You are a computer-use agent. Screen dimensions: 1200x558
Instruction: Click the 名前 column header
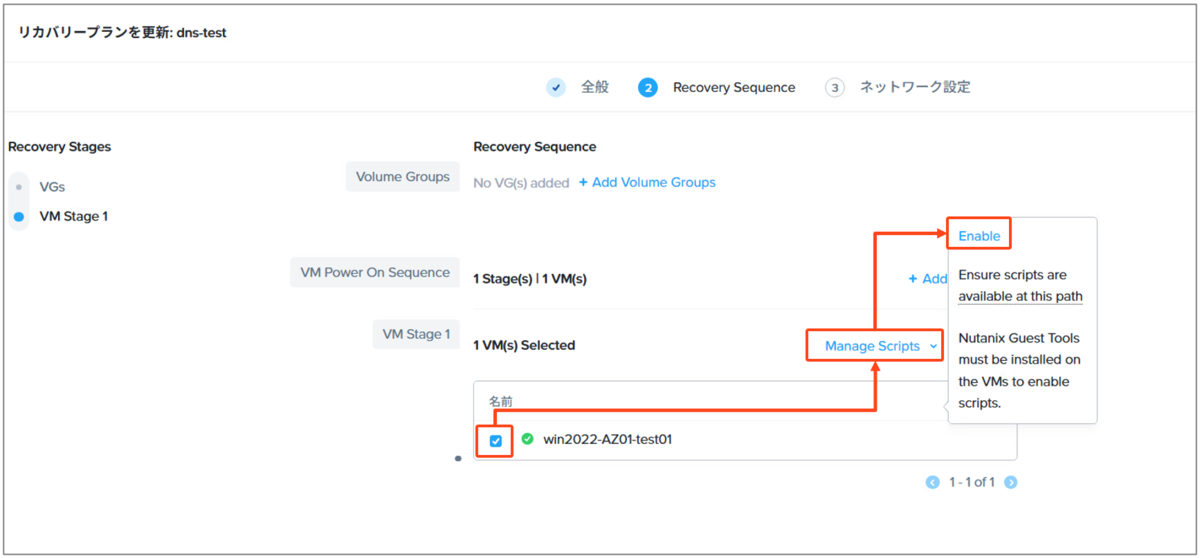[501, 401]
